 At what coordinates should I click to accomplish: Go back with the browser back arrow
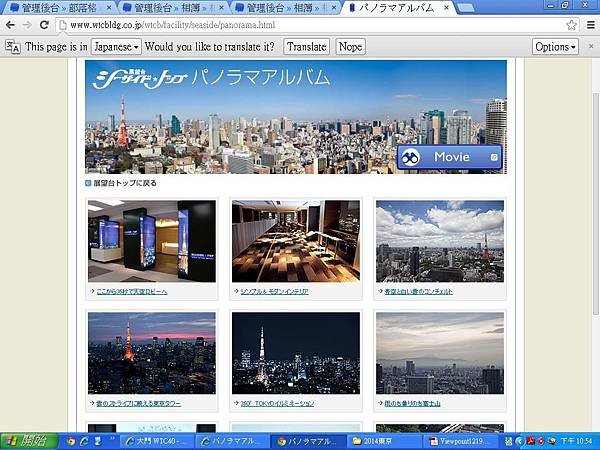pos(10,25)
